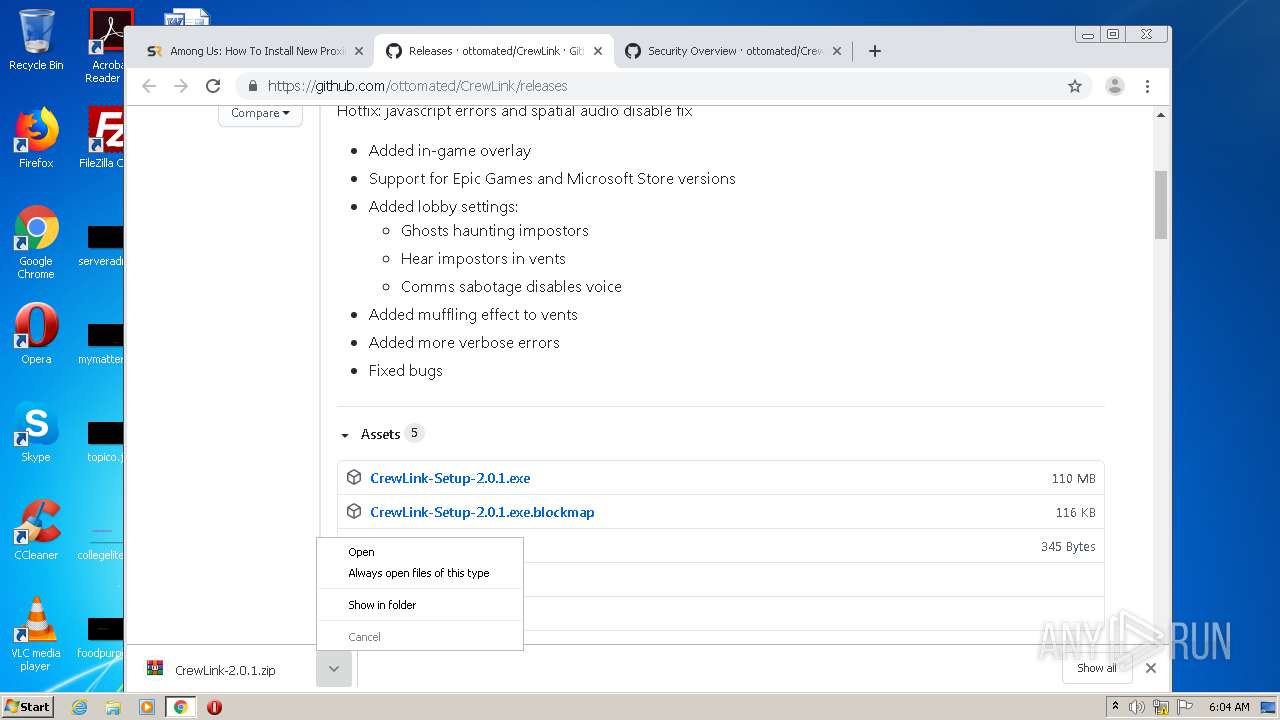1280x720 pixels.
Task: Bookmark this page with the star icon
Action: tap(1075, 86)
